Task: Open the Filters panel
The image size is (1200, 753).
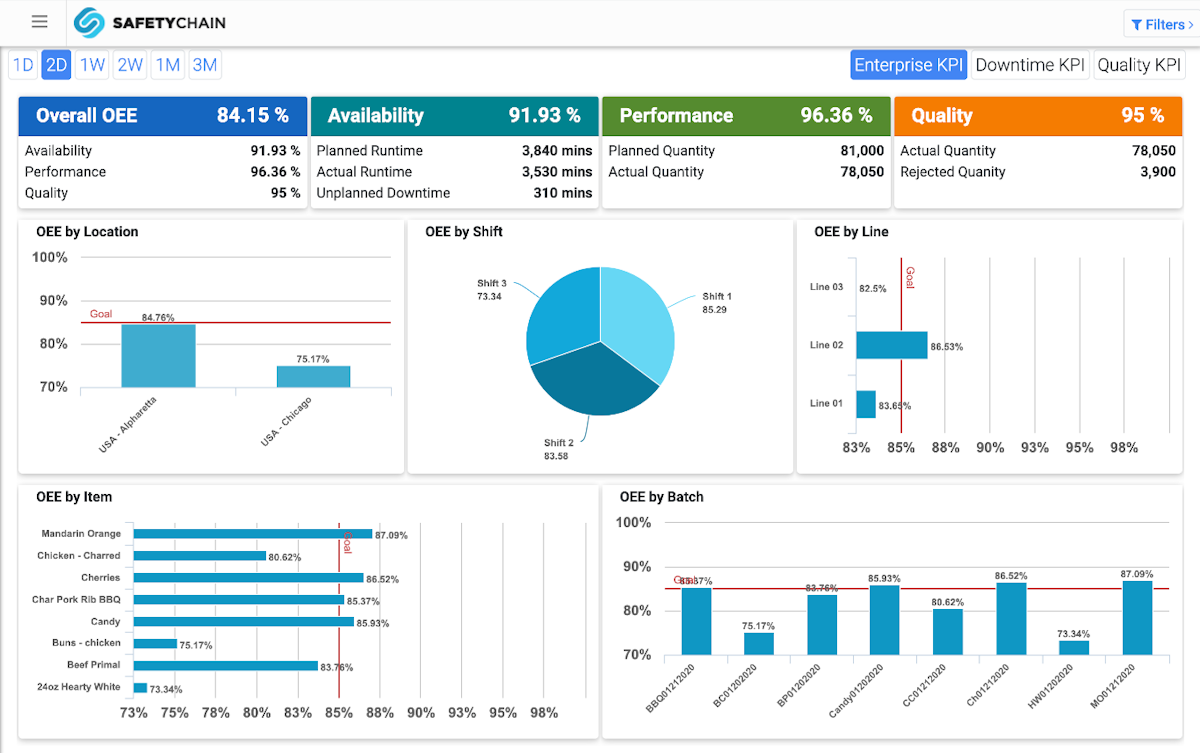Action: (1160, 24)
